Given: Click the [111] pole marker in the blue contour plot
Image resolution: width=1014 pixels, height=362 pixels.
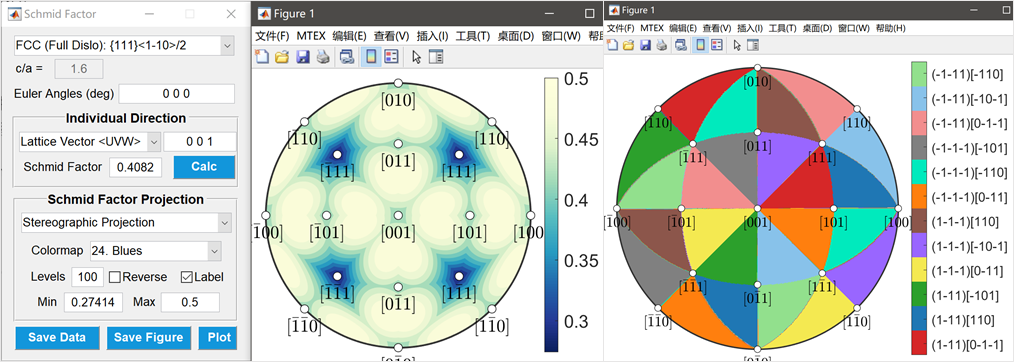Looking at the screenshot, I should tap(459, 154).
